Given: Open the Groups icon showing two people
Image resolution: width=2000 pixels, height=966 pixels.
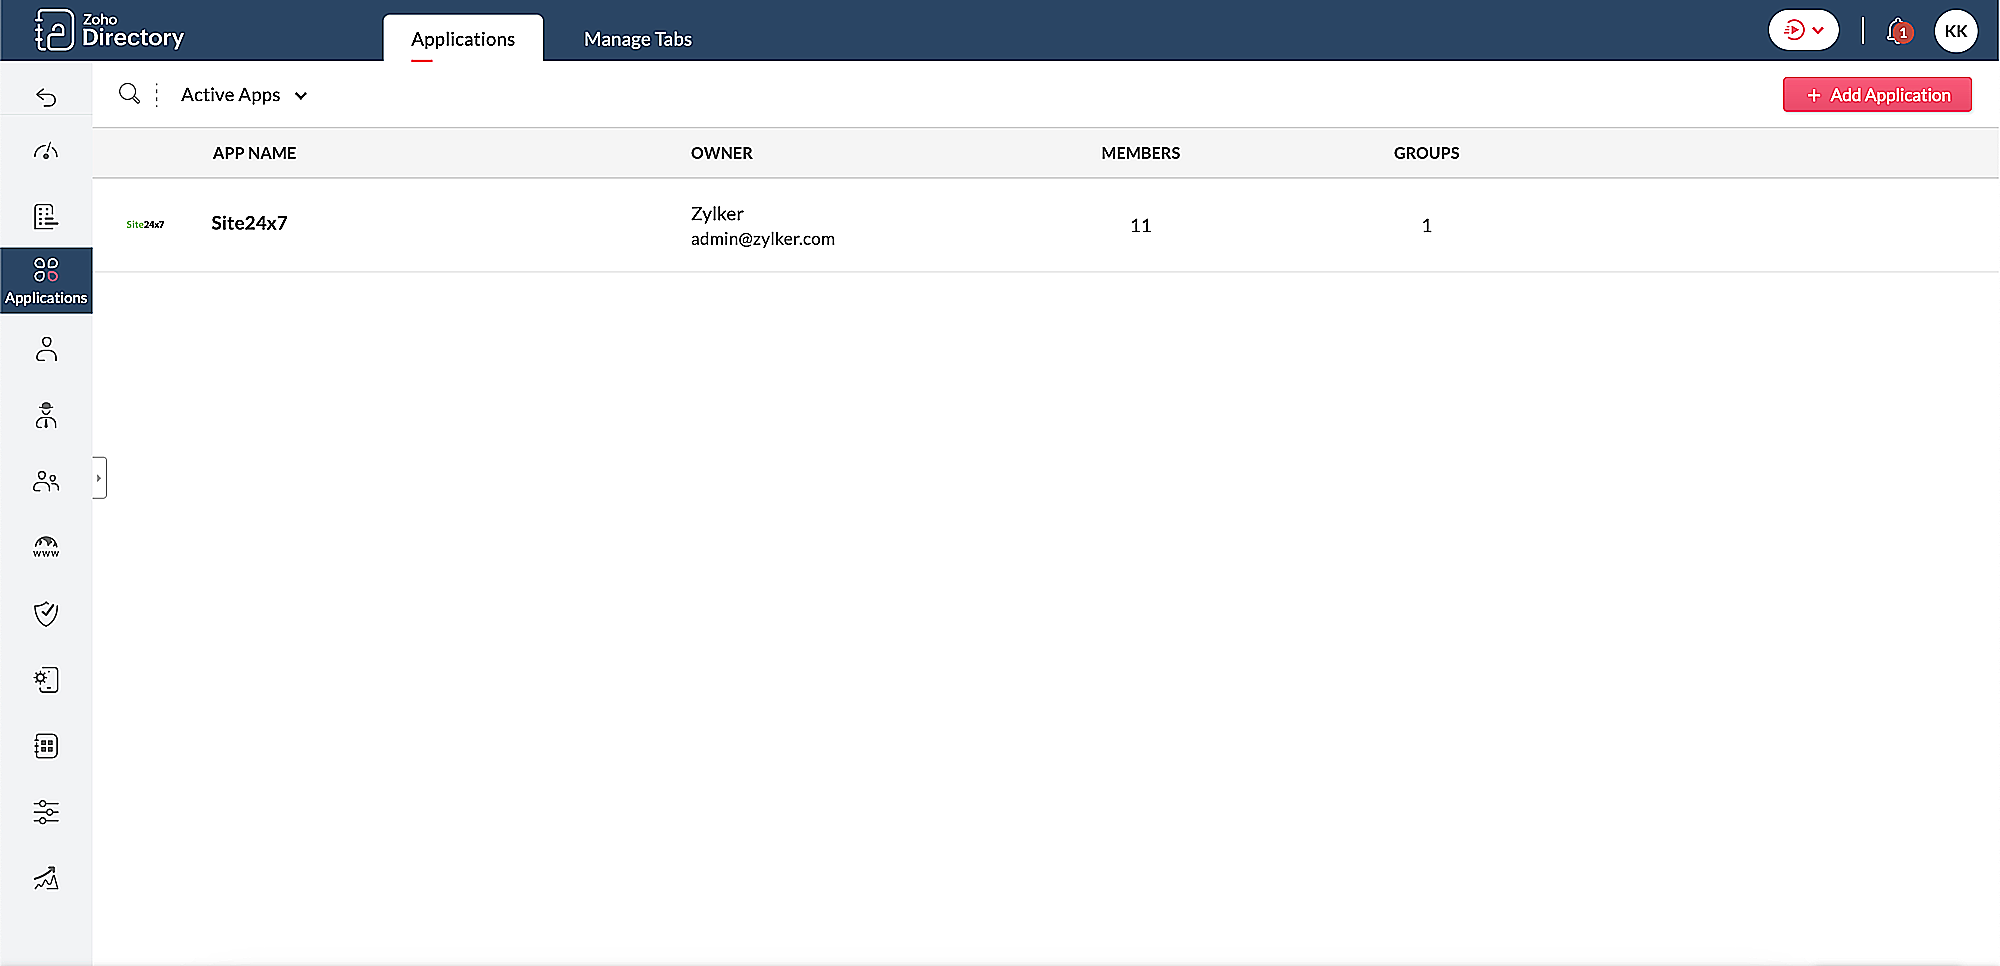Looking at the screenshot, I should pyautogui.click(x=46, y=482).
